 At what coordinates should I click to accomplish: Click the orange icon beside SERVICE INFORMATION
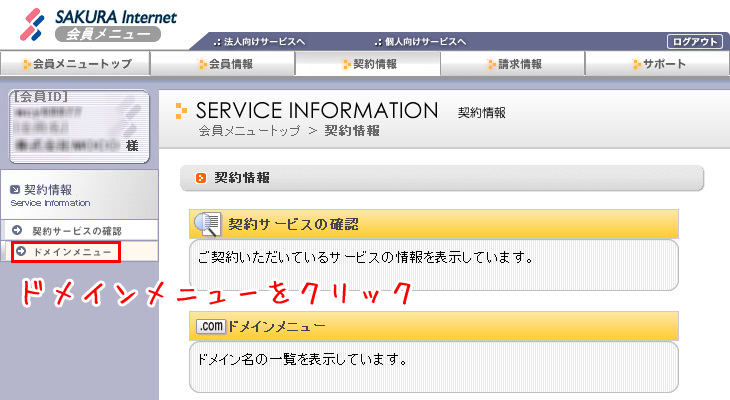pyautogui.click(x=181, y=110)
